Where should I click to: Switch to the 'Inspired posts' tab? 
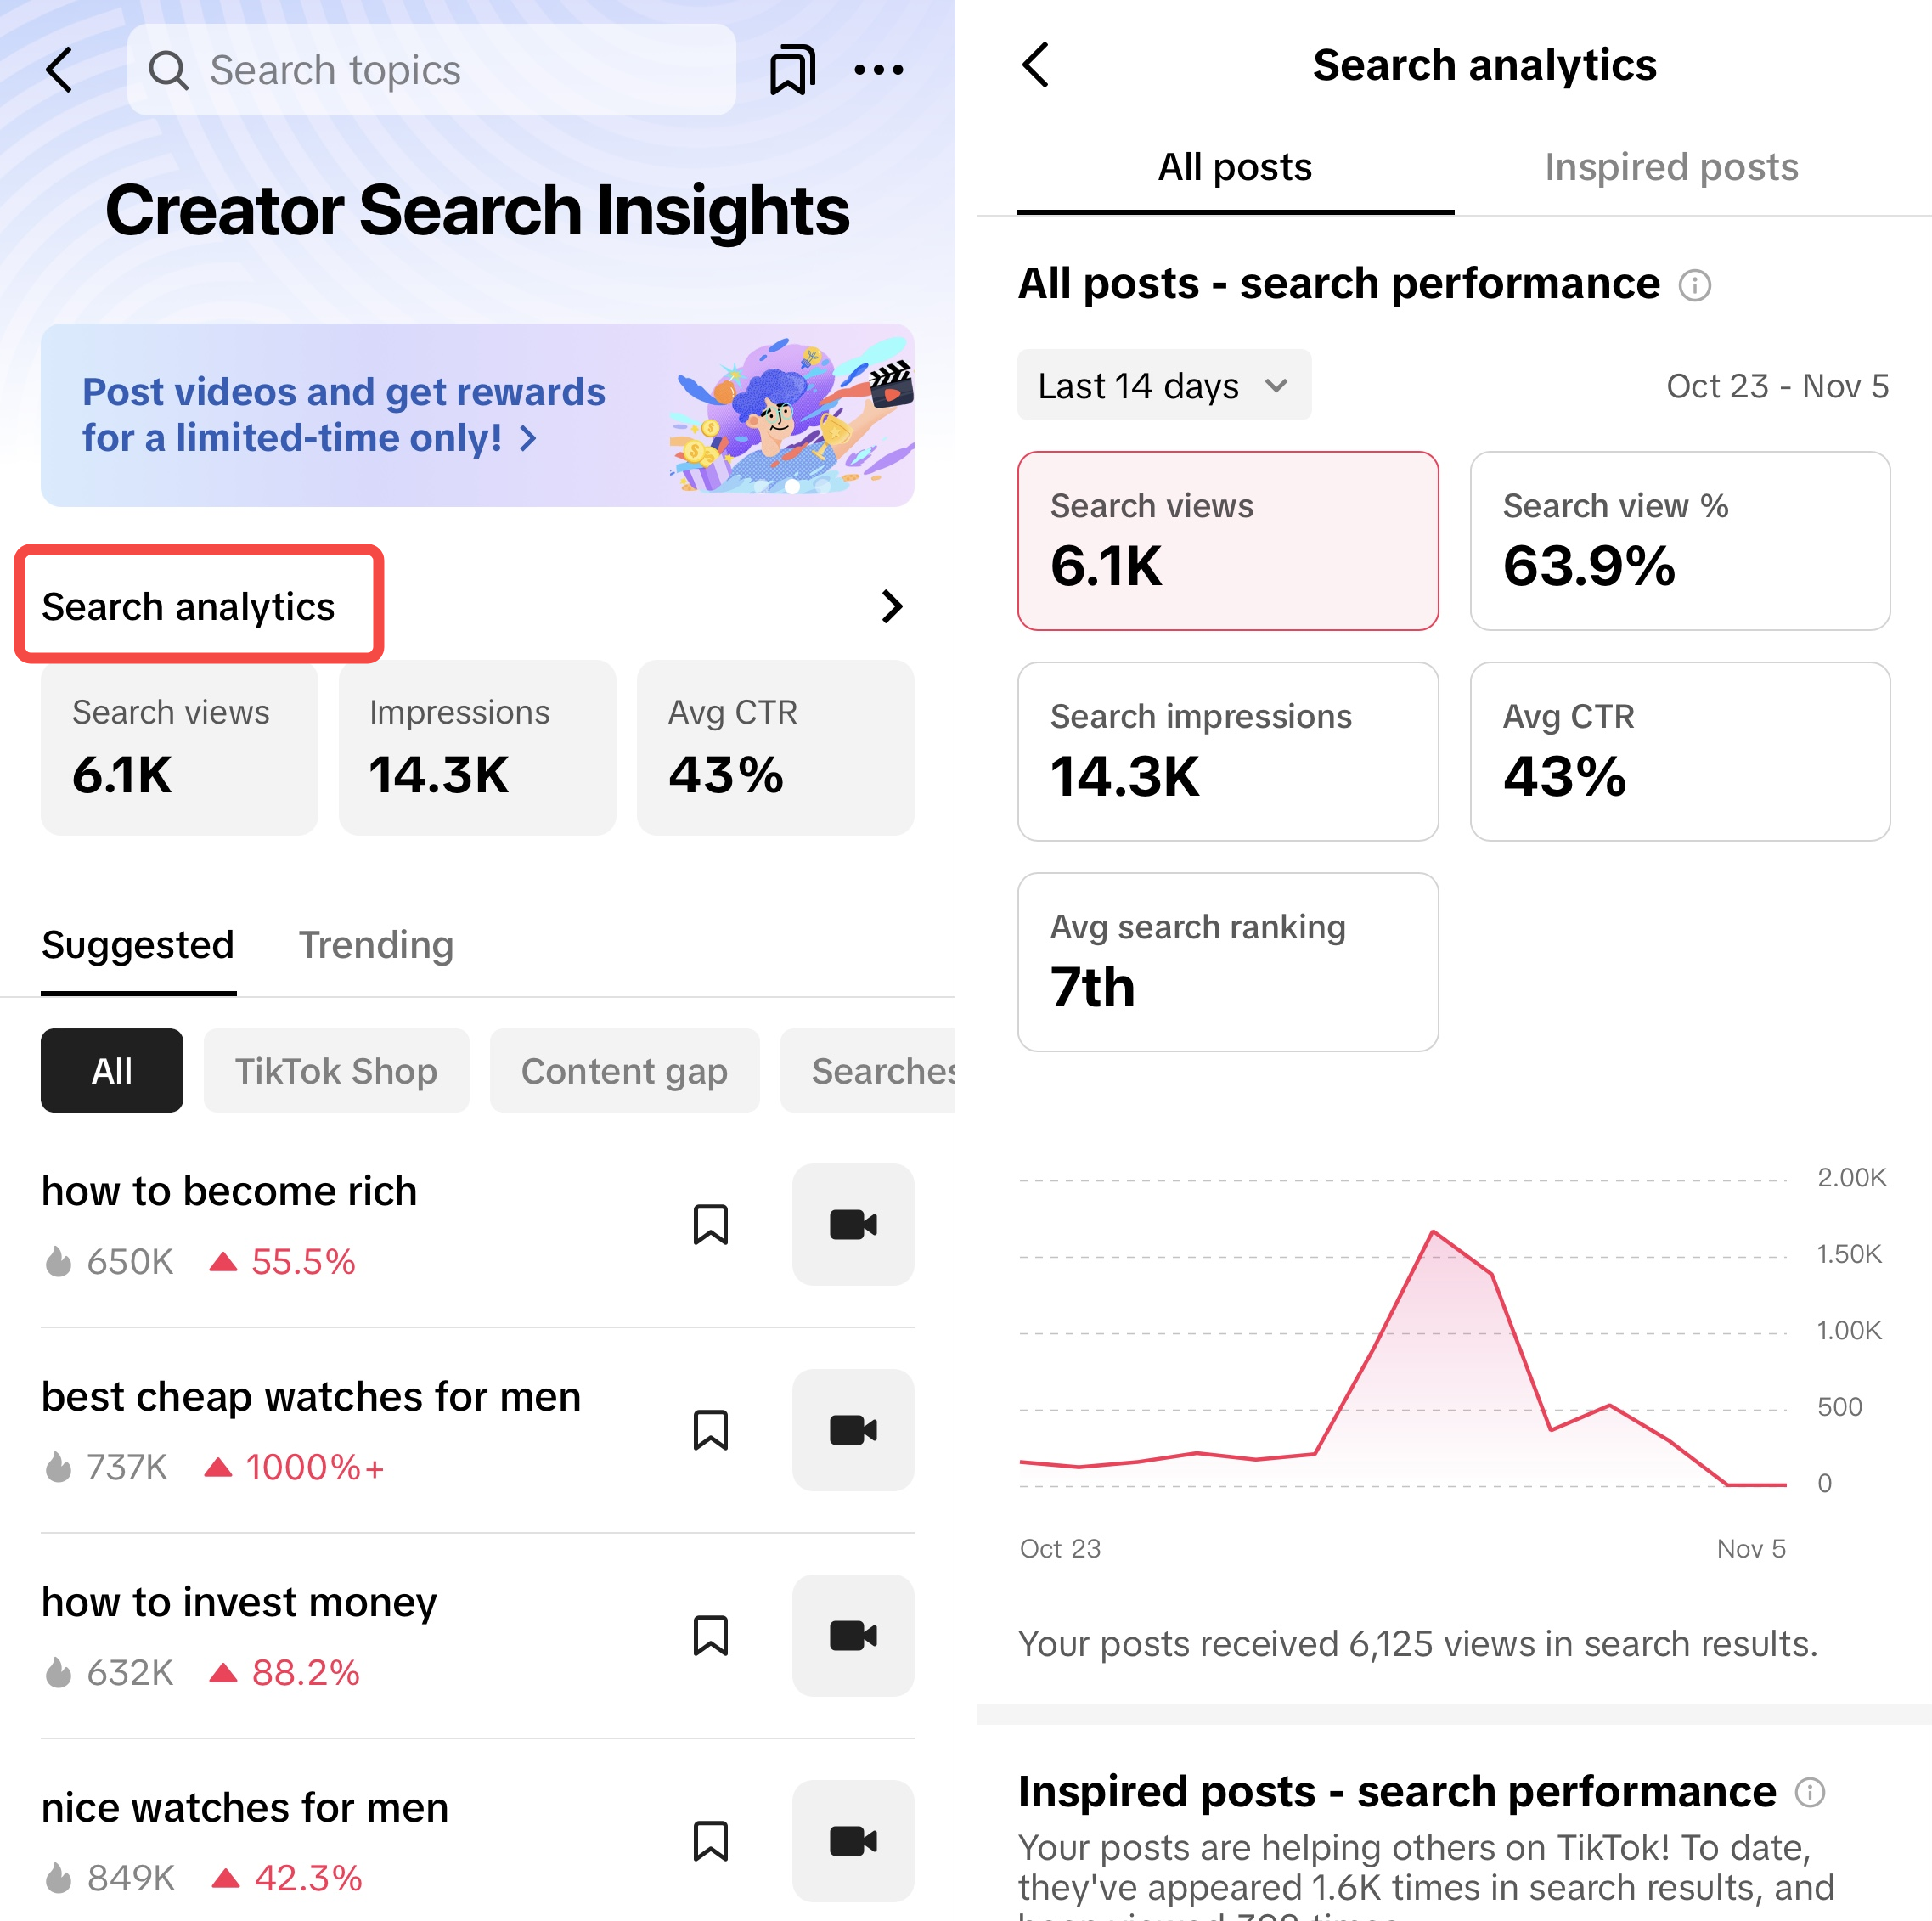1671,167
